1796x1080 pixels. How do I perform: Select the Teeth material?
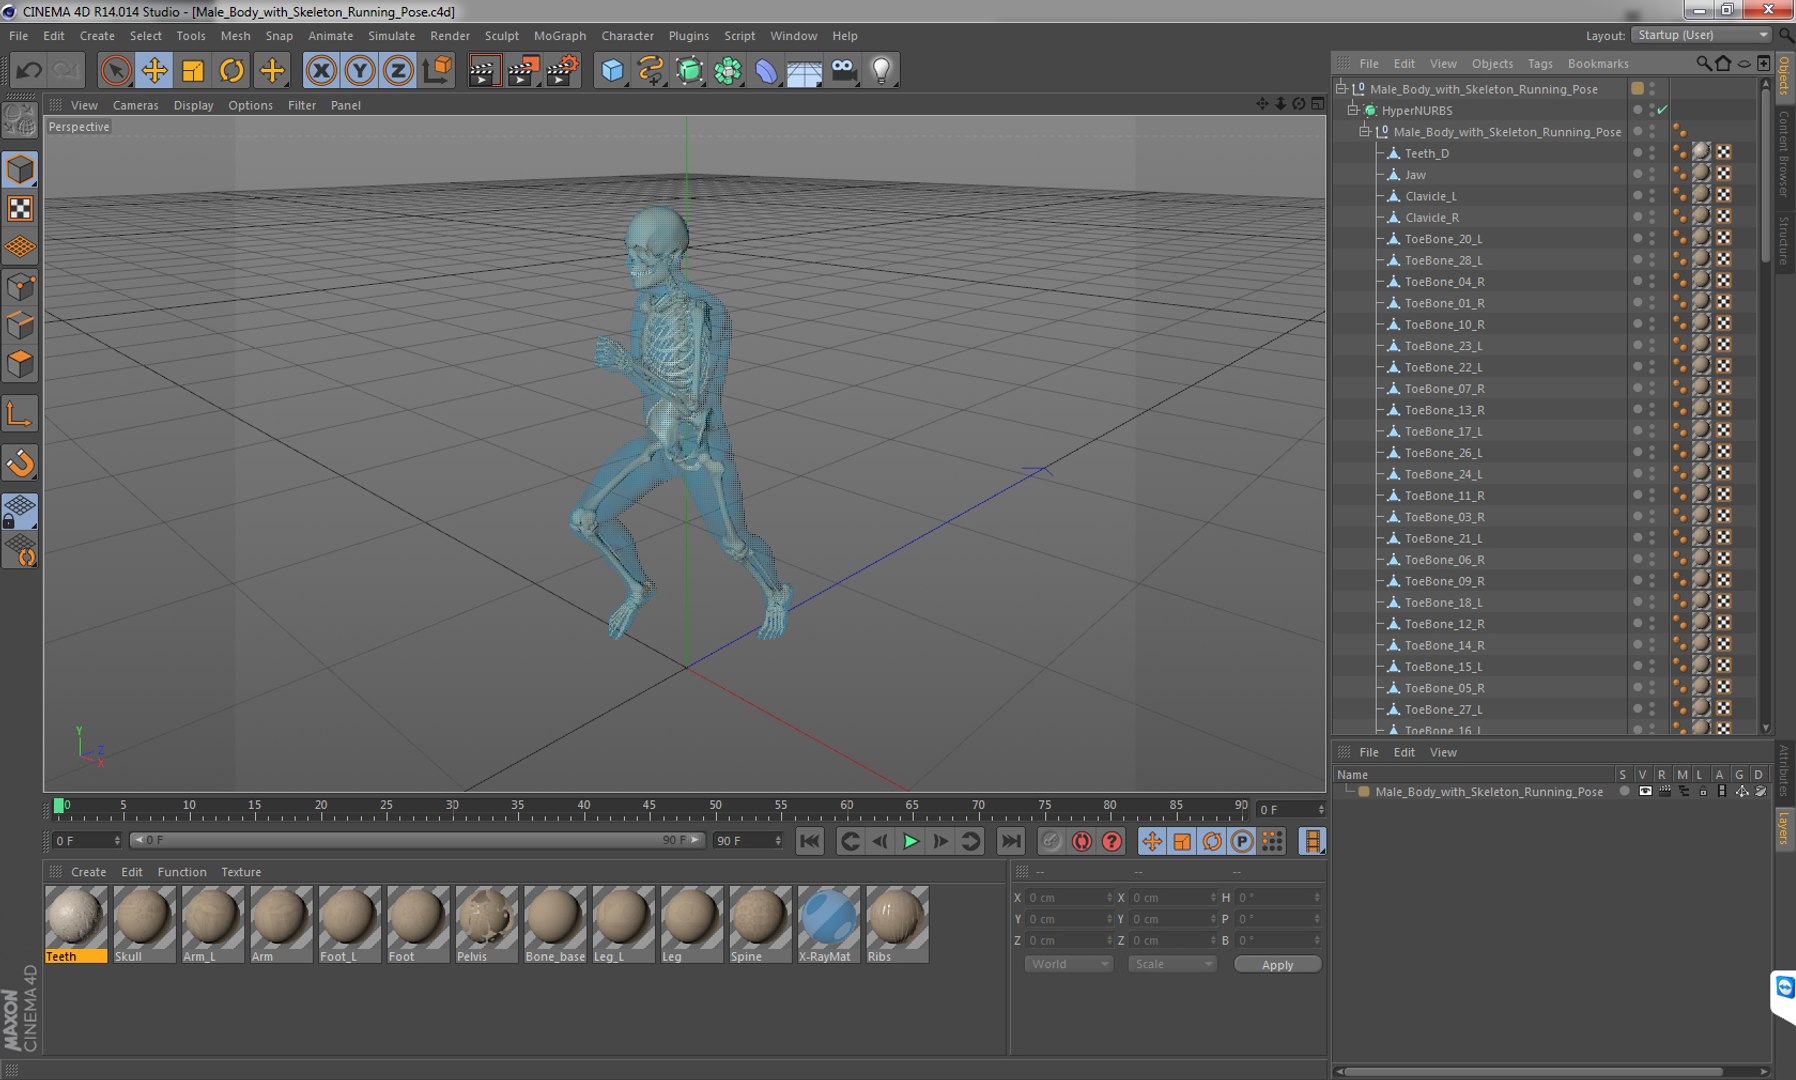point(76,924)
